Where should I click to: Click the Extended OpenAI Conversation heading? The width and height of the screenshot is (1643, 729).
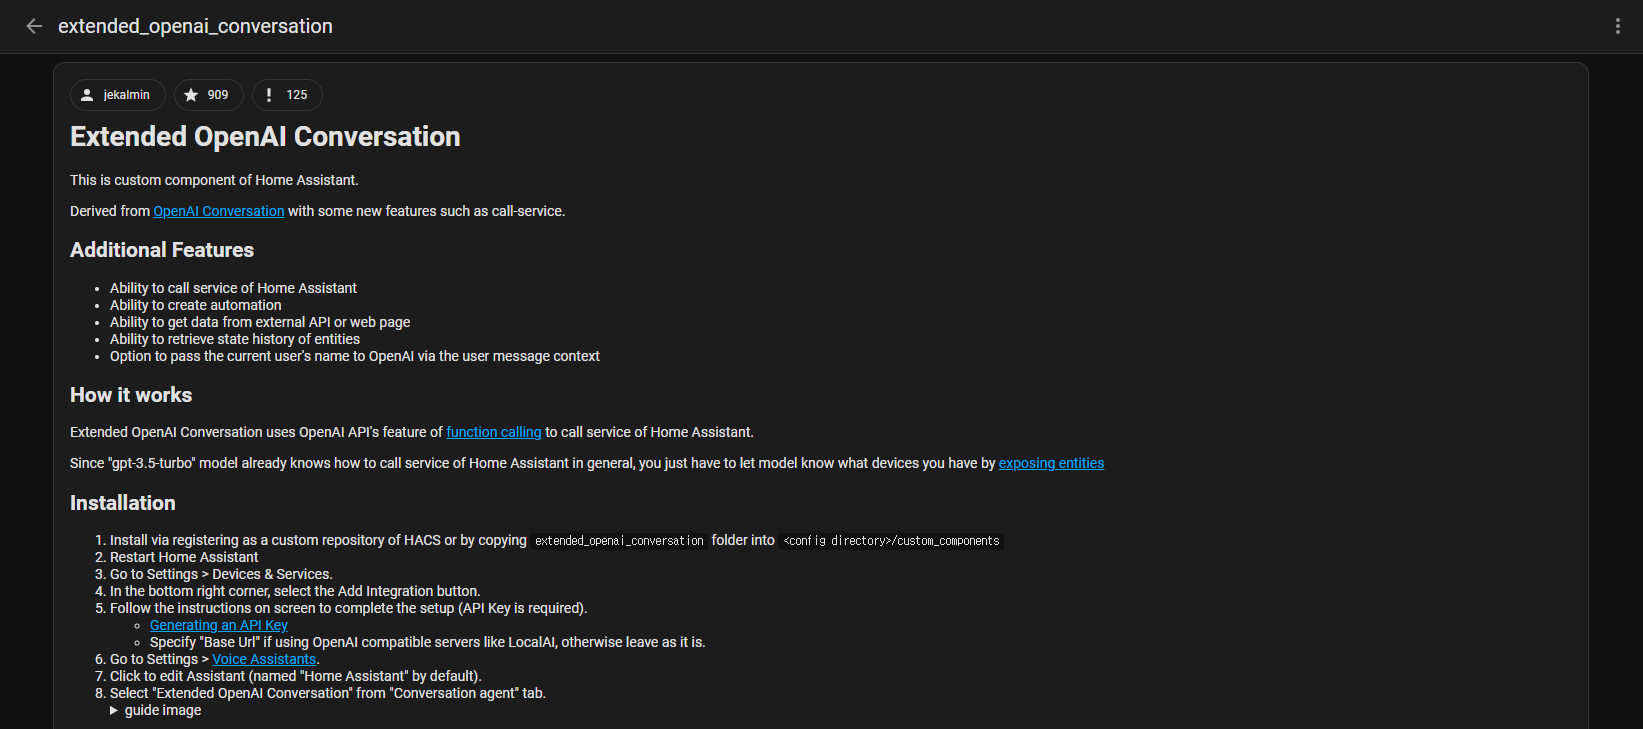pyautogui.click(x=265, y=136)
